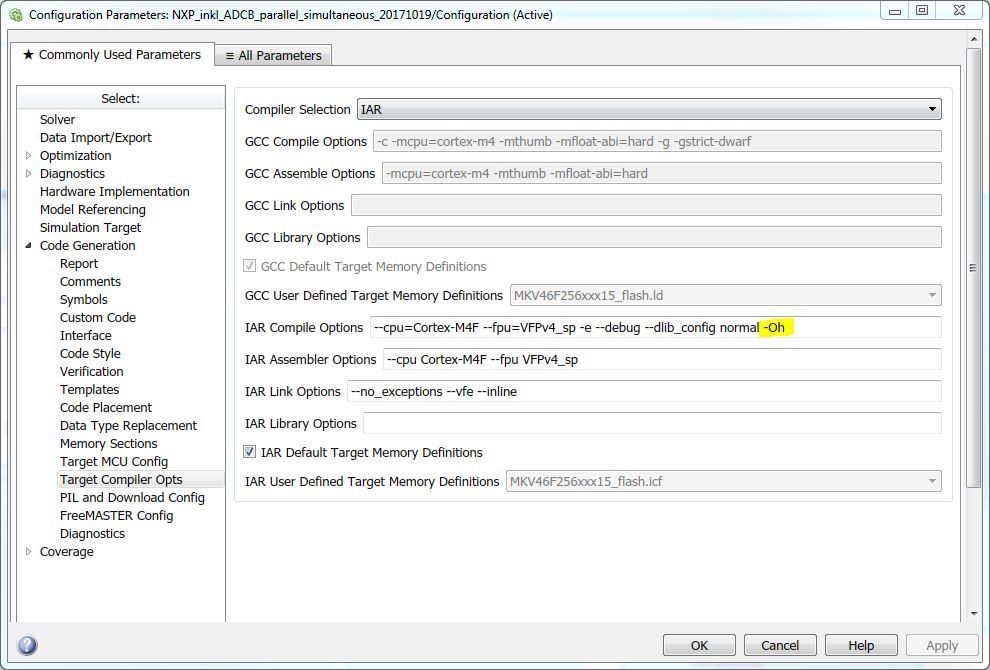990x670 pixels.
Task: Select Hardware Implementation in the tree
Action: [x=114, y=191]
